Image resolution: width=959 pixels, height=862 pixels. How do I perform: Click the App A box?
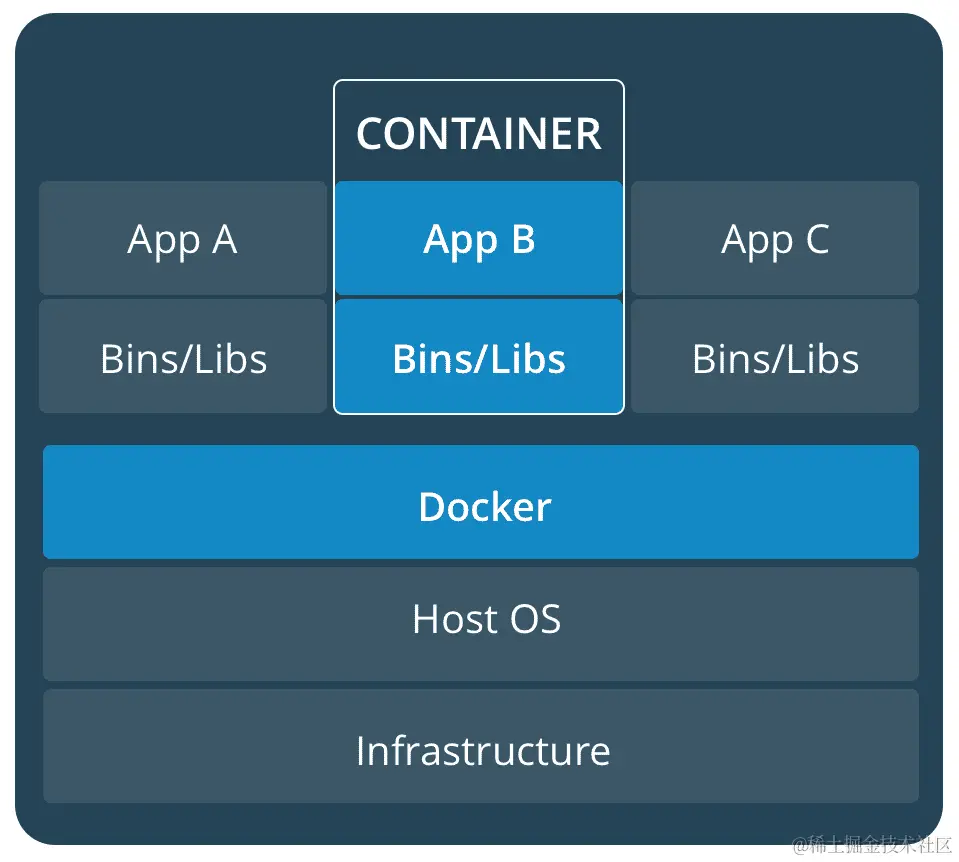[x=183, y=238]
